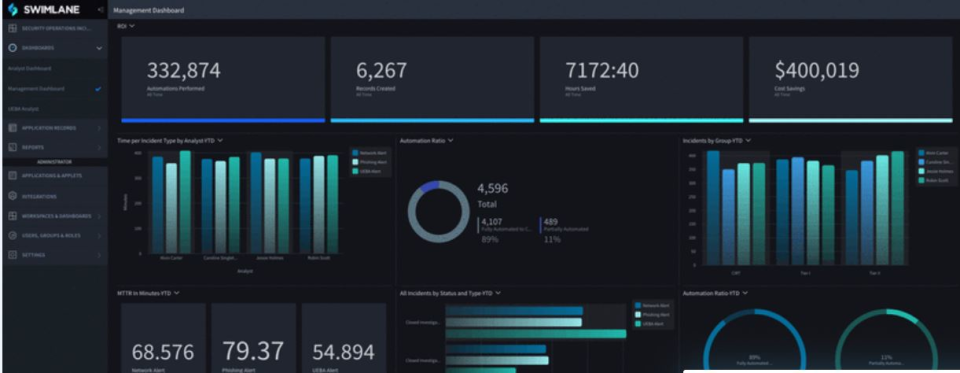Open the Automation Ratio YTD dropdown chevron
The image size is (960, 373).
click(x=744, y=293)
